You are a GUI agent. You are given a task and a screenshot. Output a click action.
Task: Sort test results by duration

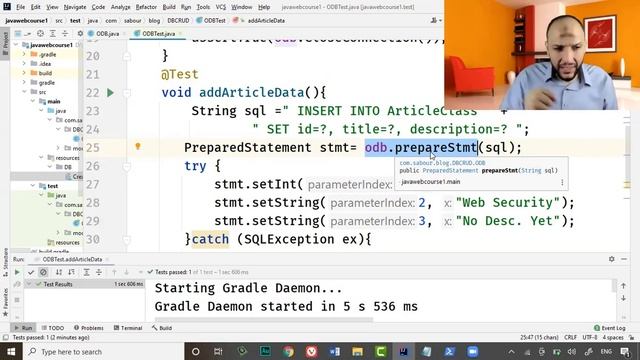(x=71, y=272)
